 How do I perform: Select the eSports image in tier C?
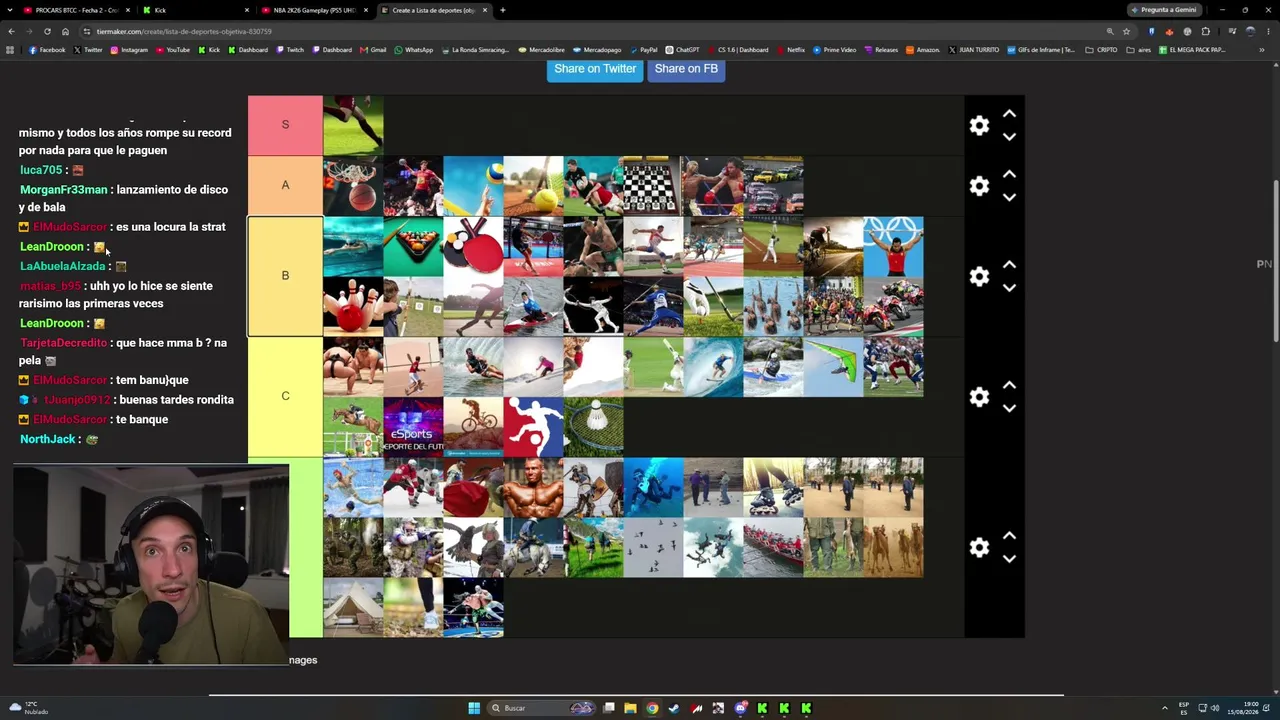click(x=413, y=427)
